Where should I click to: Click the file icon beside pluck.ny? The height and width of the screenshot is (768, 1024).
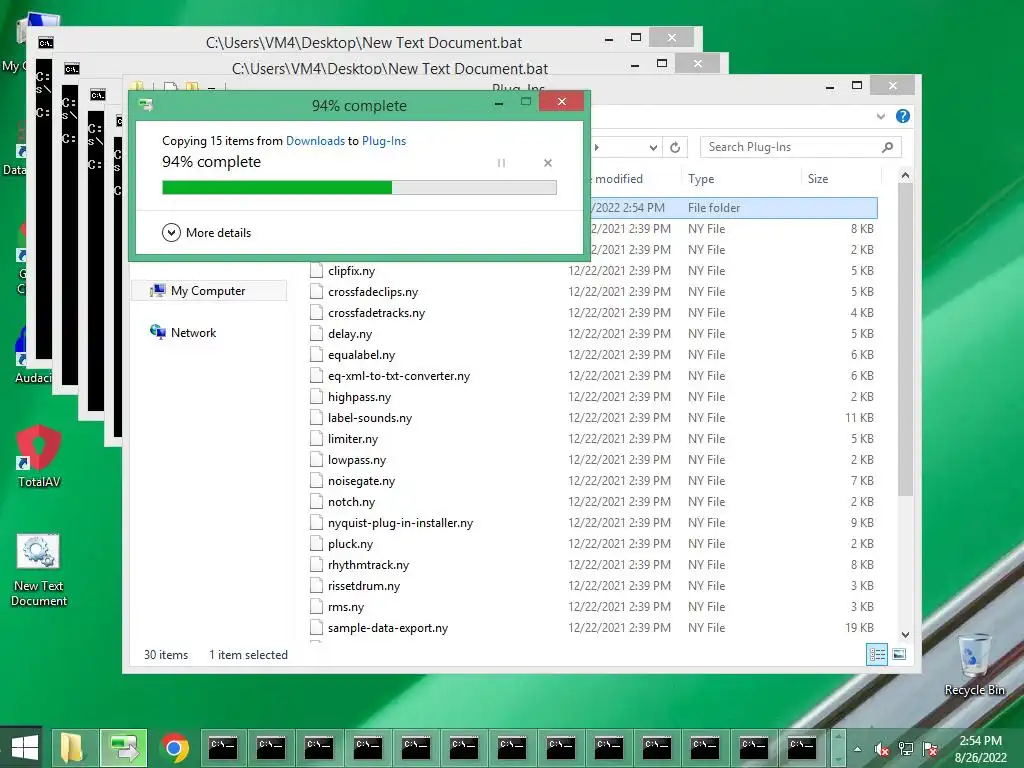point(316,543)
